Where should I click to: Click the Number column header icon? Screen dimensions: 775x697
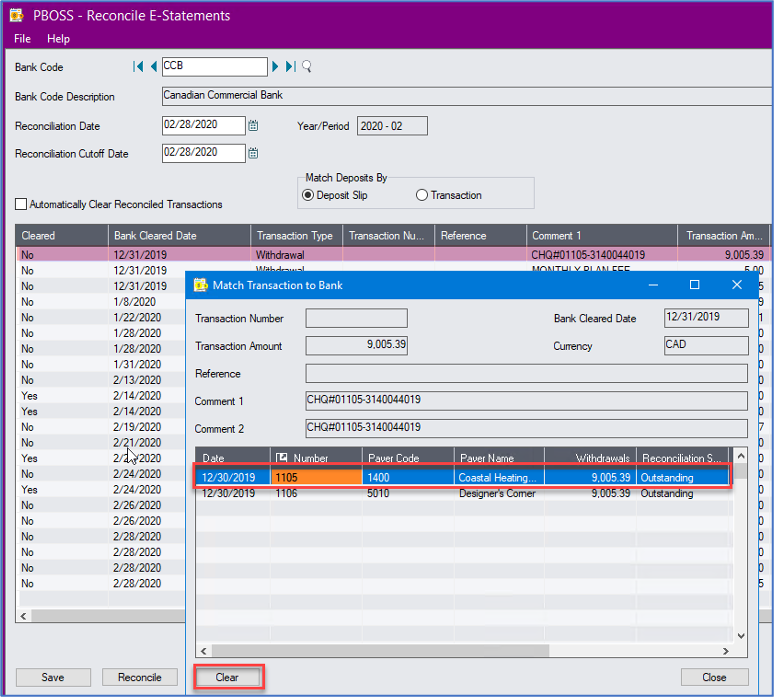pyautogui.click(x=281, y=458)
